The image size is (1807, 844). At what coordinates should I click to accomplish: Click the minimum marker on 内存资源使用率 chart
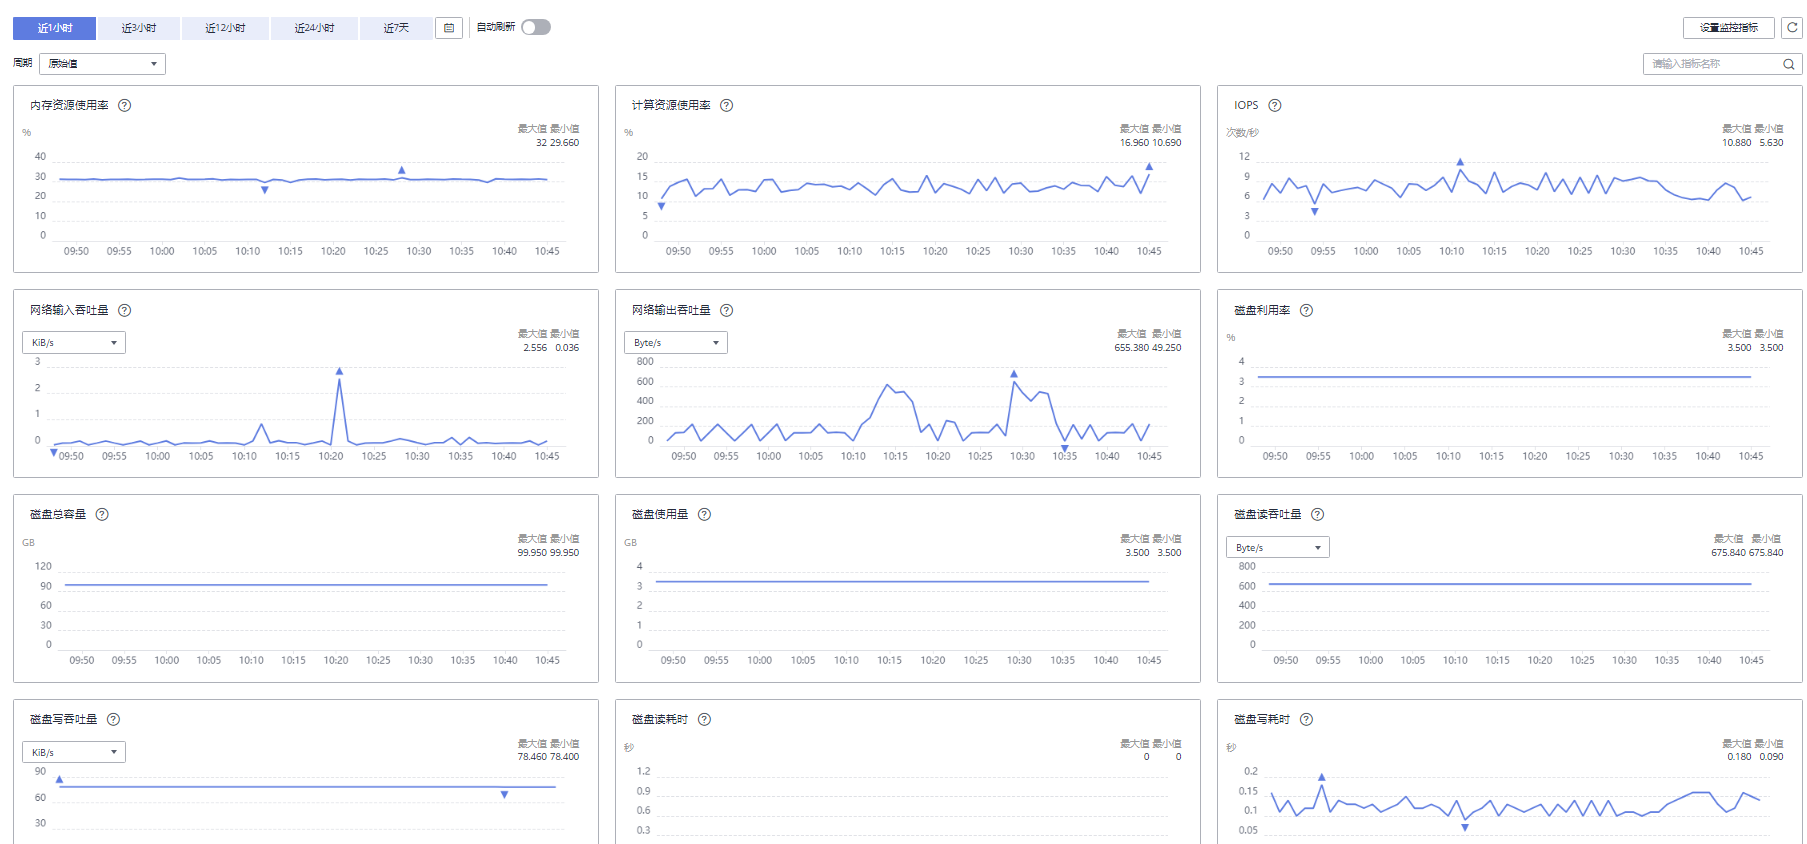tap(265, 190)
